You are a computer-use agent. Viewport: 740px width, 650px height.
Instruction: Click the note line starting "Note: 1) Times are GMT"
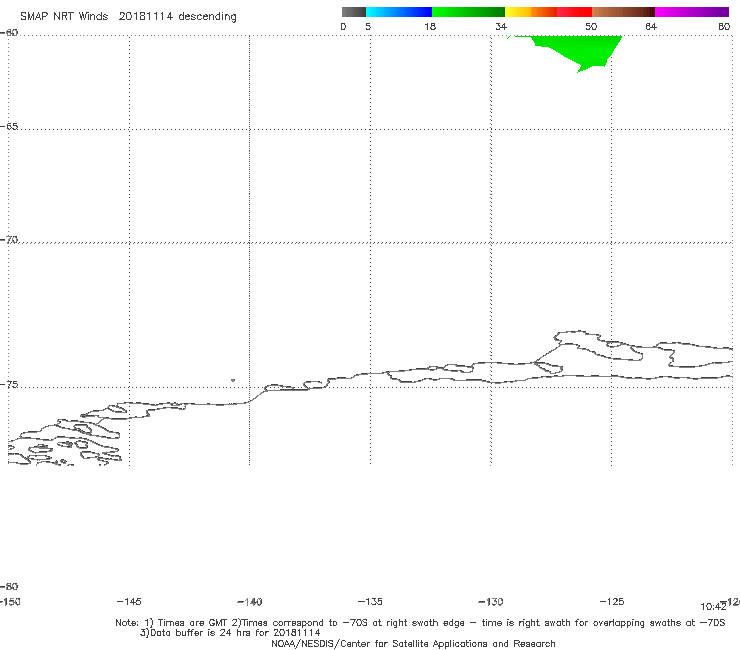[420, 623]
